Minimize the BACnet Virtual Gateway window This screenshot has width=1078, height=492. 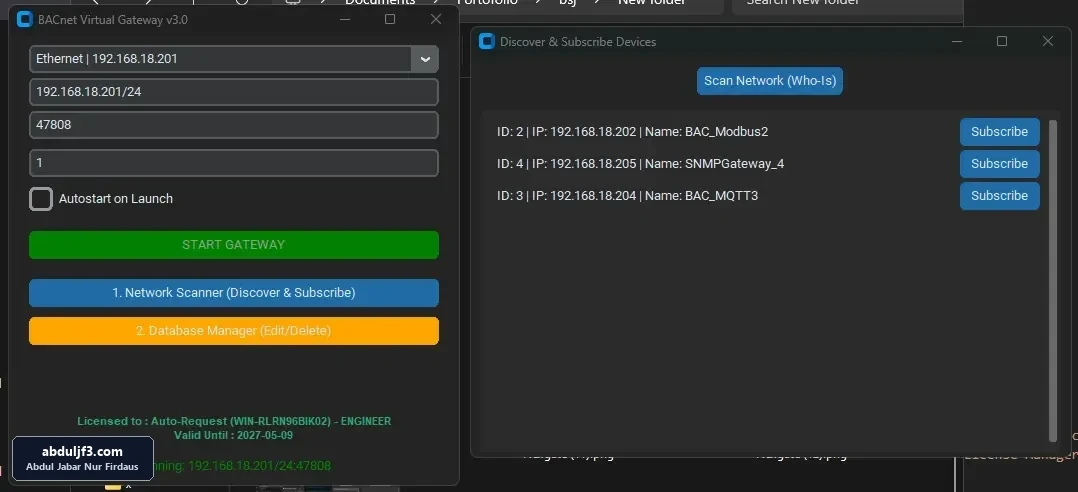click(x=345, y=19)
